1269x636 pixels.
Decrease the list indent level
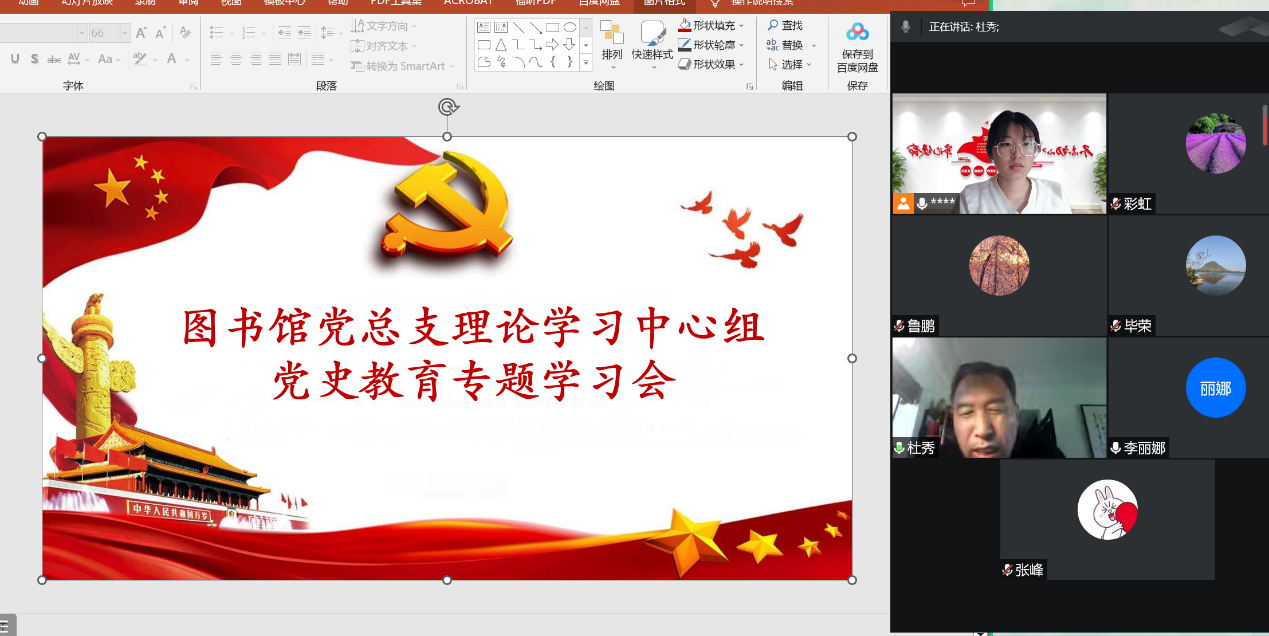[284, 33]
